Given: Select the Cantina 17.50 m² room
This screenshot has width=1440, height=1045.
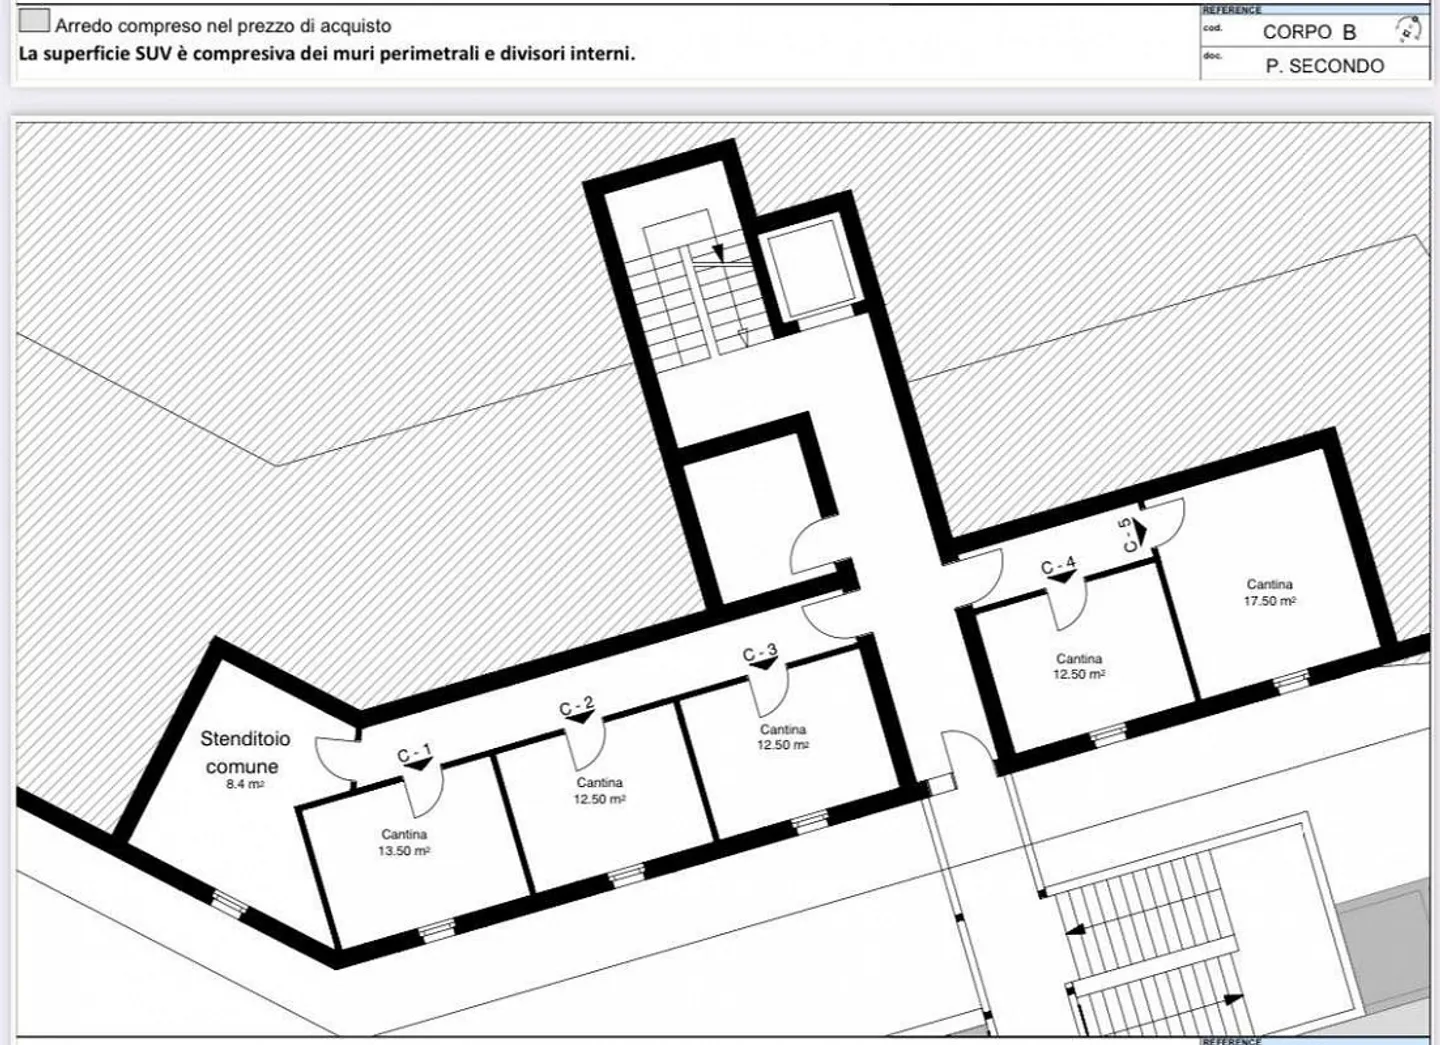Looking at the screenshot, I should (1269, 592).
